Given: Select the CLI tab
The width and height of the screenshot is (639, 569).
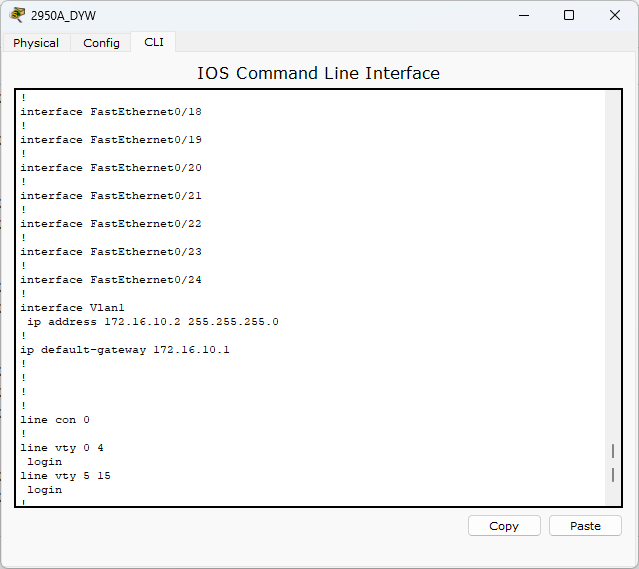Looking at the screenshot, I should coord(154,42).
